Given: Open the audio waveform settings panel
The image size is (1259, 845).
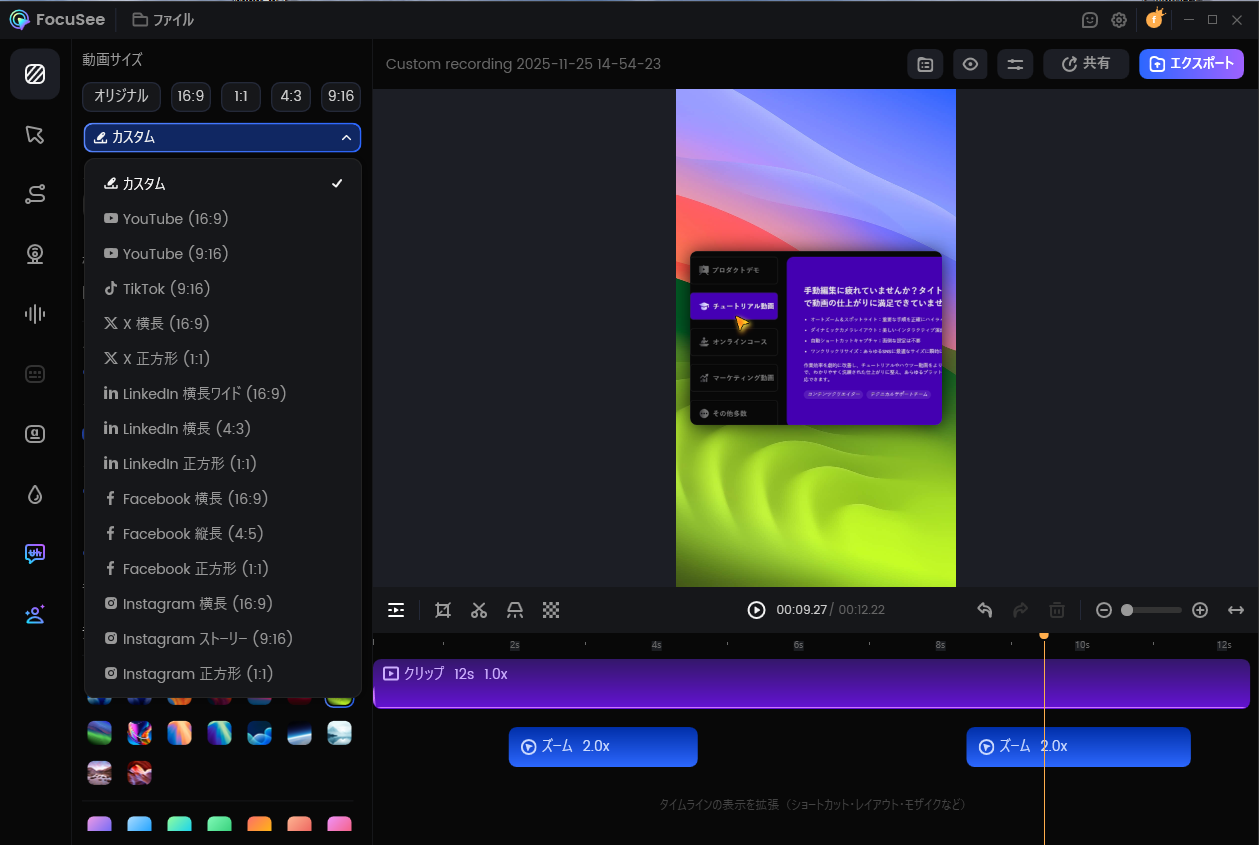Looking at the screenshot, I should click(x=35, y=314).
